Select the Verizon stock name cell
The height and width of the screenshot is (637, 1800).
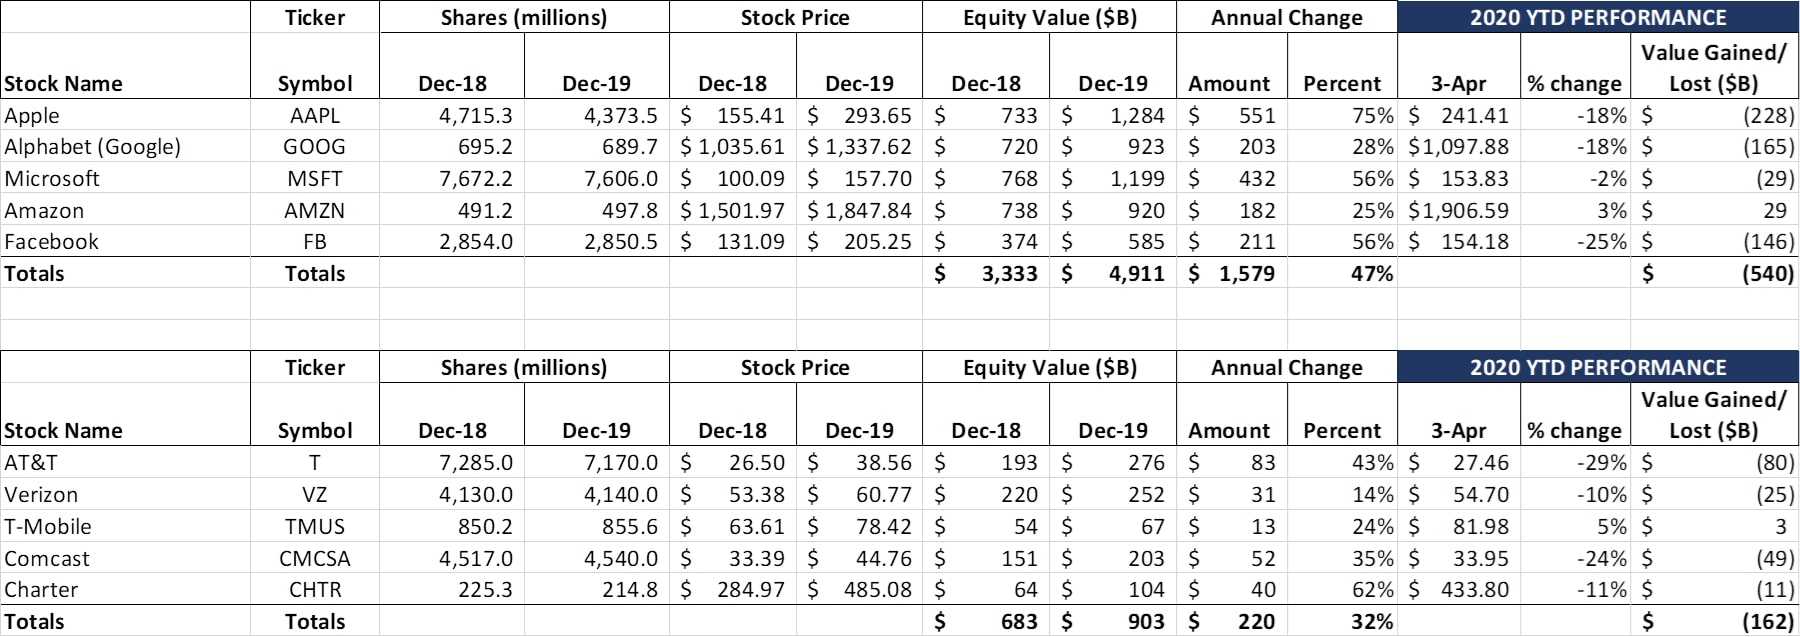(x=41, y=495)
